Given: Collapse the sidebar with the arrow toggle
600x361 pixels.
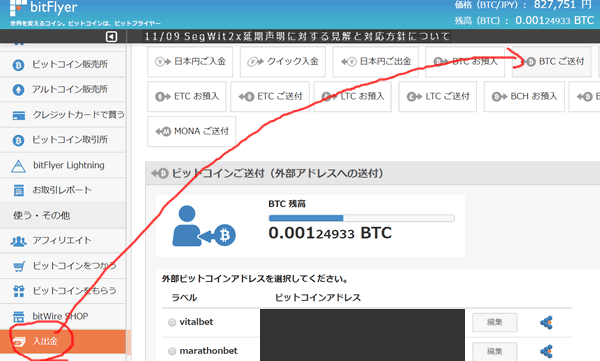Looking at the screenshot, I should pyautogui.click(x=111, y=37).
